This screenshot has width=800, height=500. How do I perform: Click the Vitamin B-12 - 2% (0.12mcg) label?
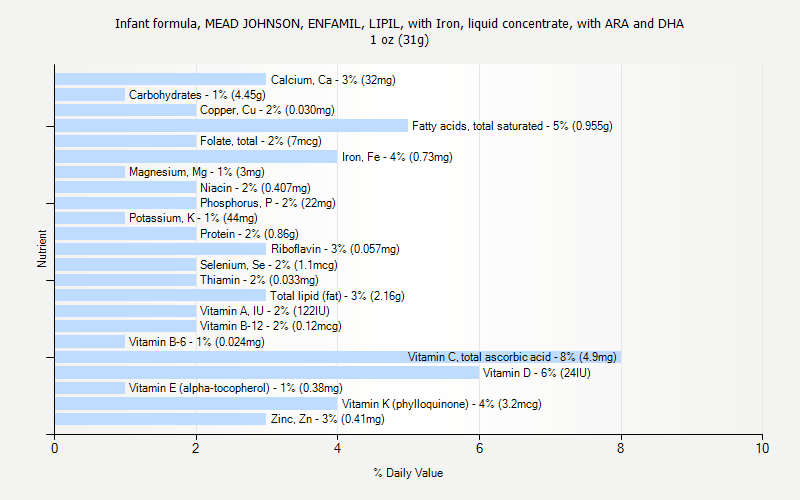click(270, 326)
